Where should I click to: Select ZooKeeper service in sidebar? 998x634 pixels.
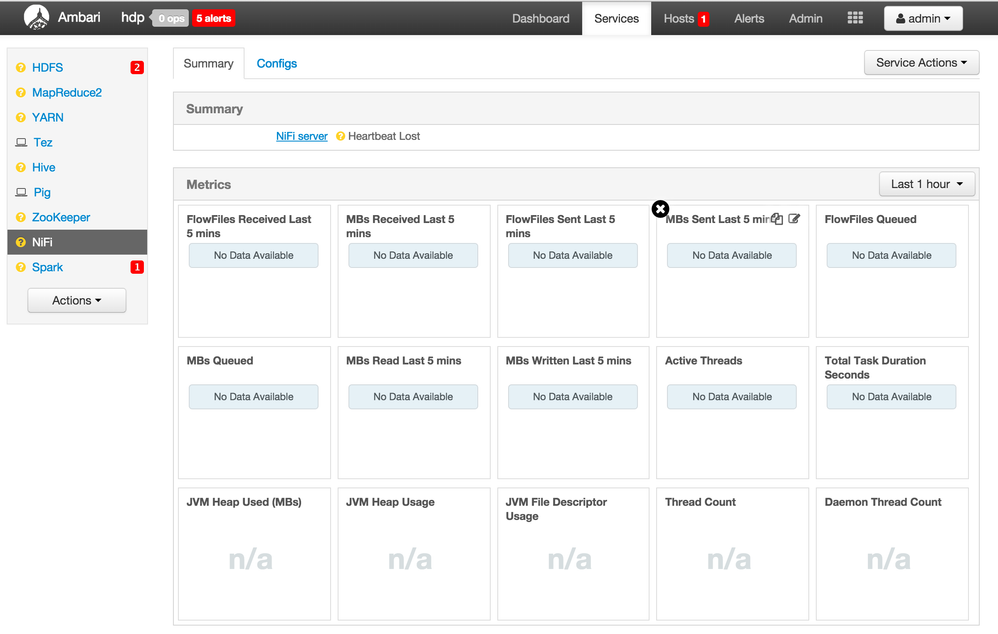61,217
